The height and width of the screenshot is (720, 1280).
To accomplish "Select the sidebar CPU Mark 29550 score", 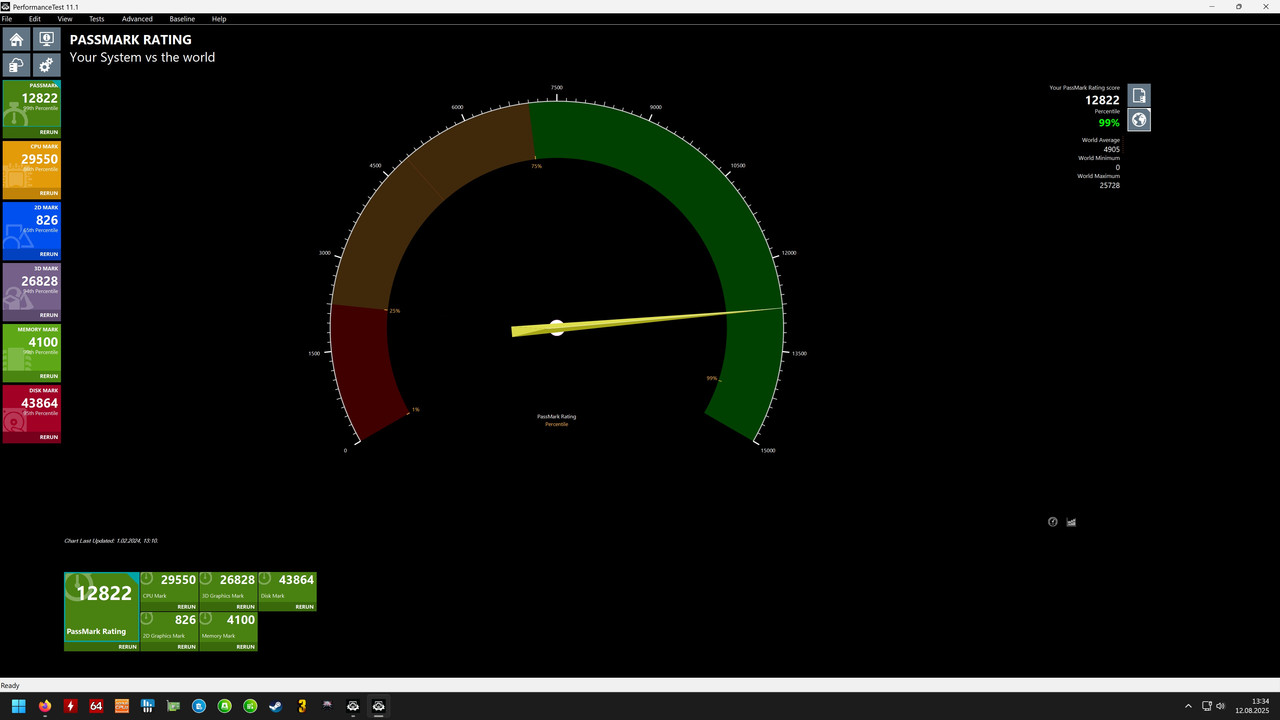I will pyautogui.click(x=39, y=159).
